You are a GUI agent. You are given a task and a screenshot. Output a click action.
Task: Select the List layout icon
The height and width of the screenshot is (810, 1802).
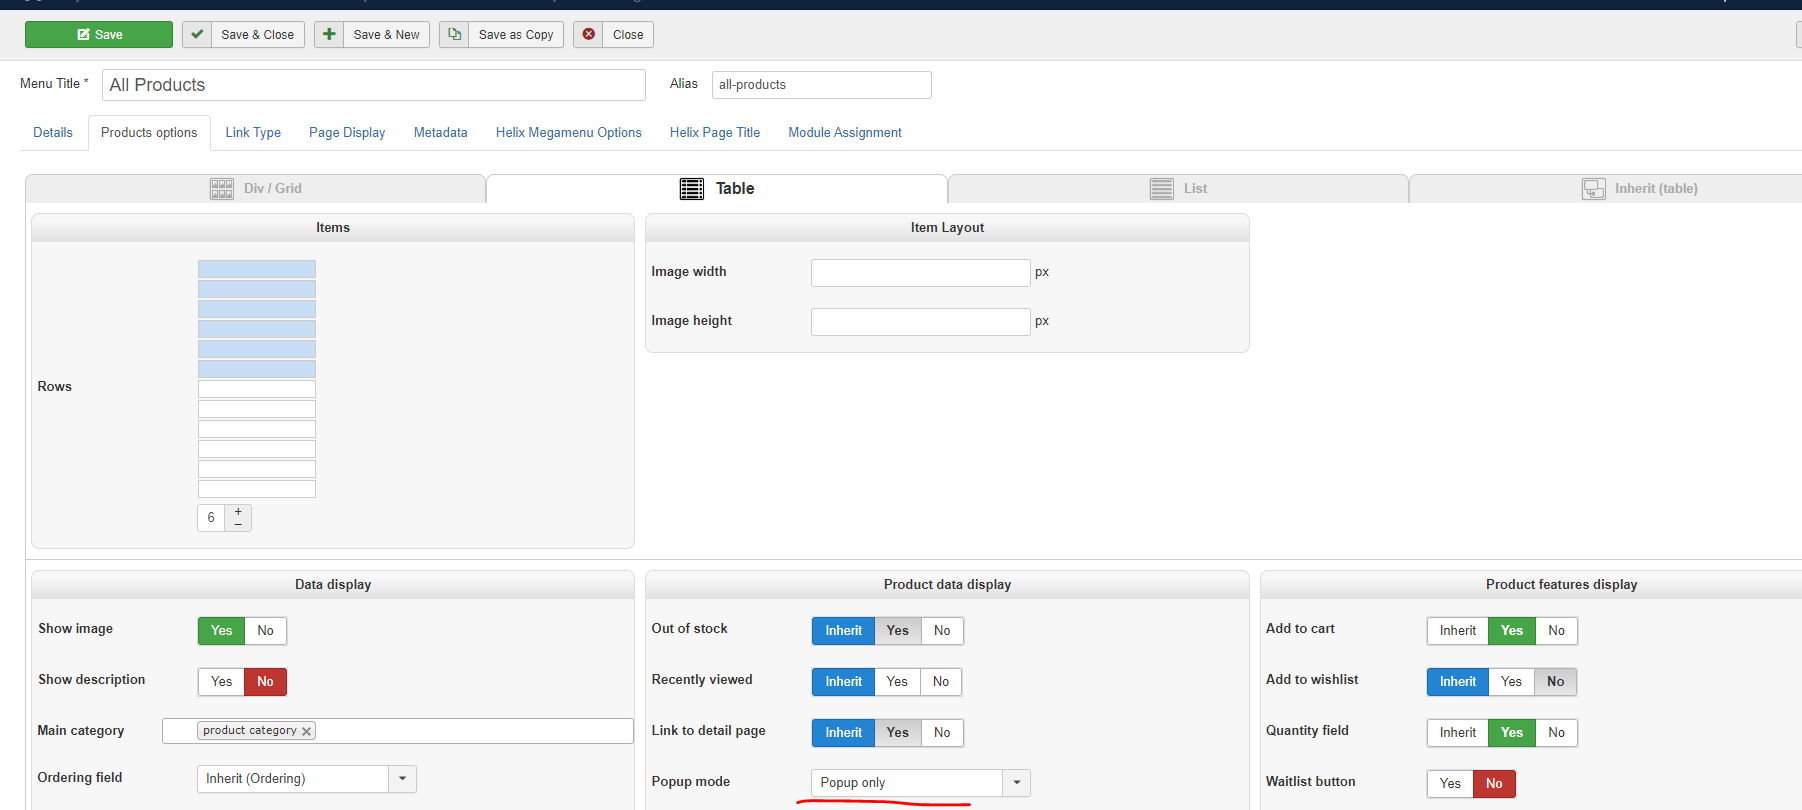[1161, 189]
